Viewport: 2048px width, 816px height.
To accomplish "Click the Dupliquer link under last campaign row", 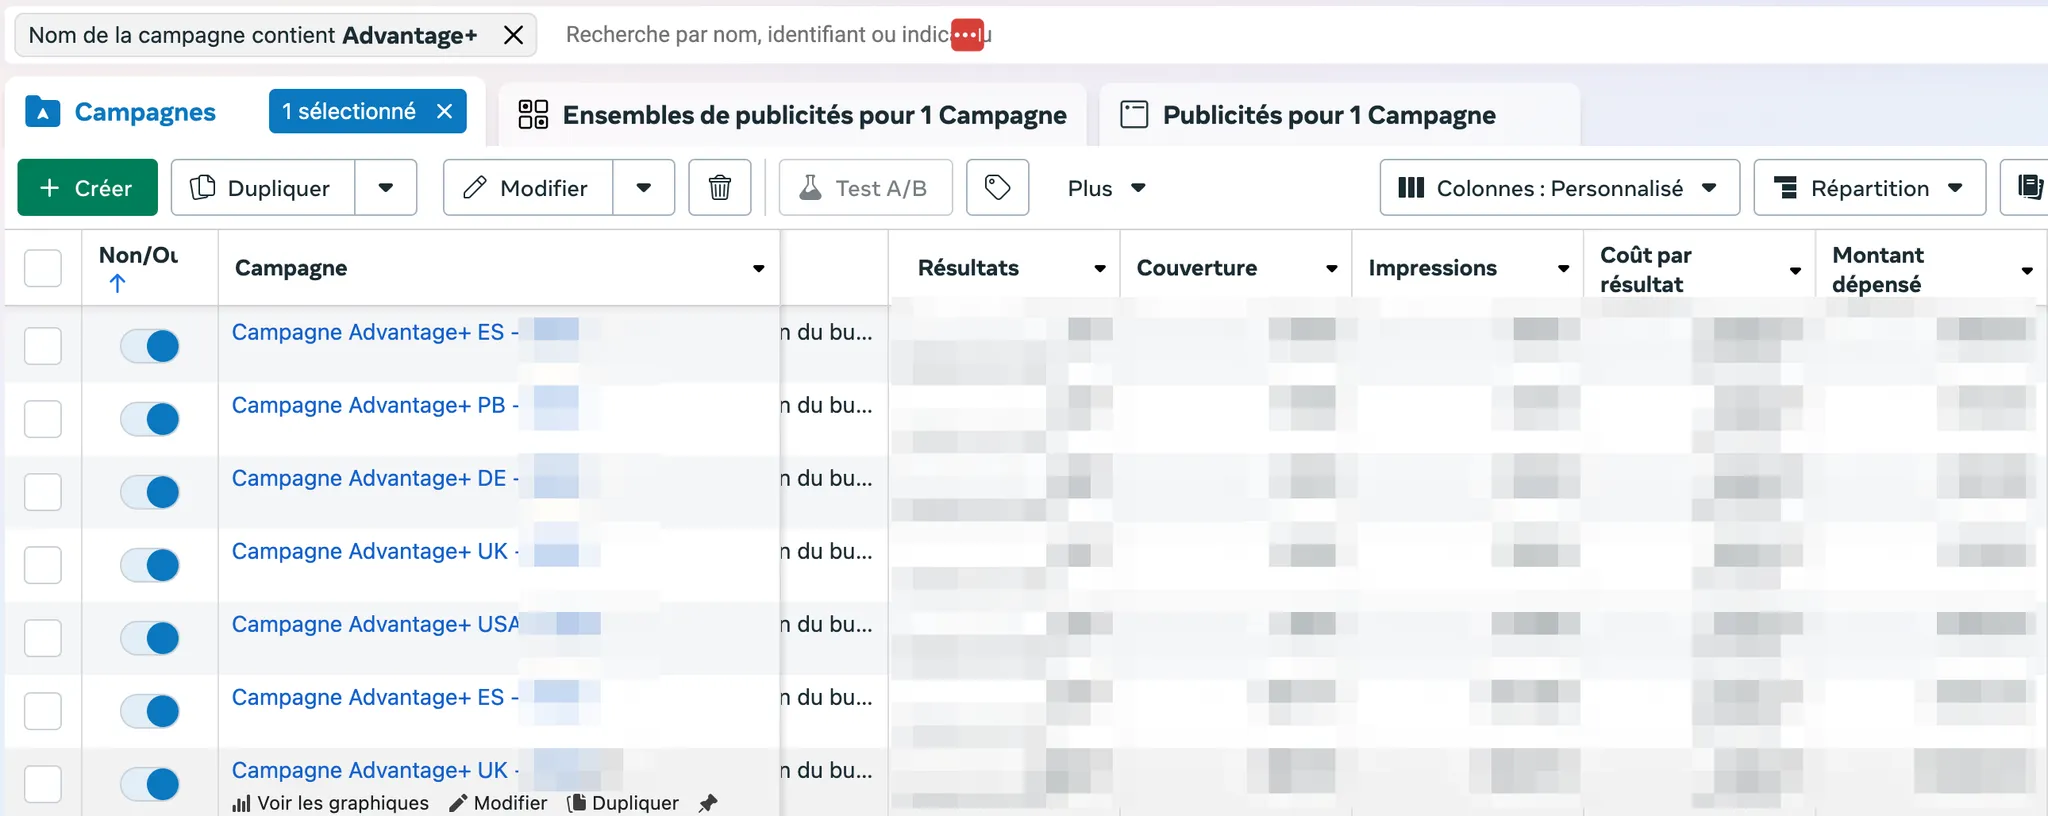I will tap(623, 803).
